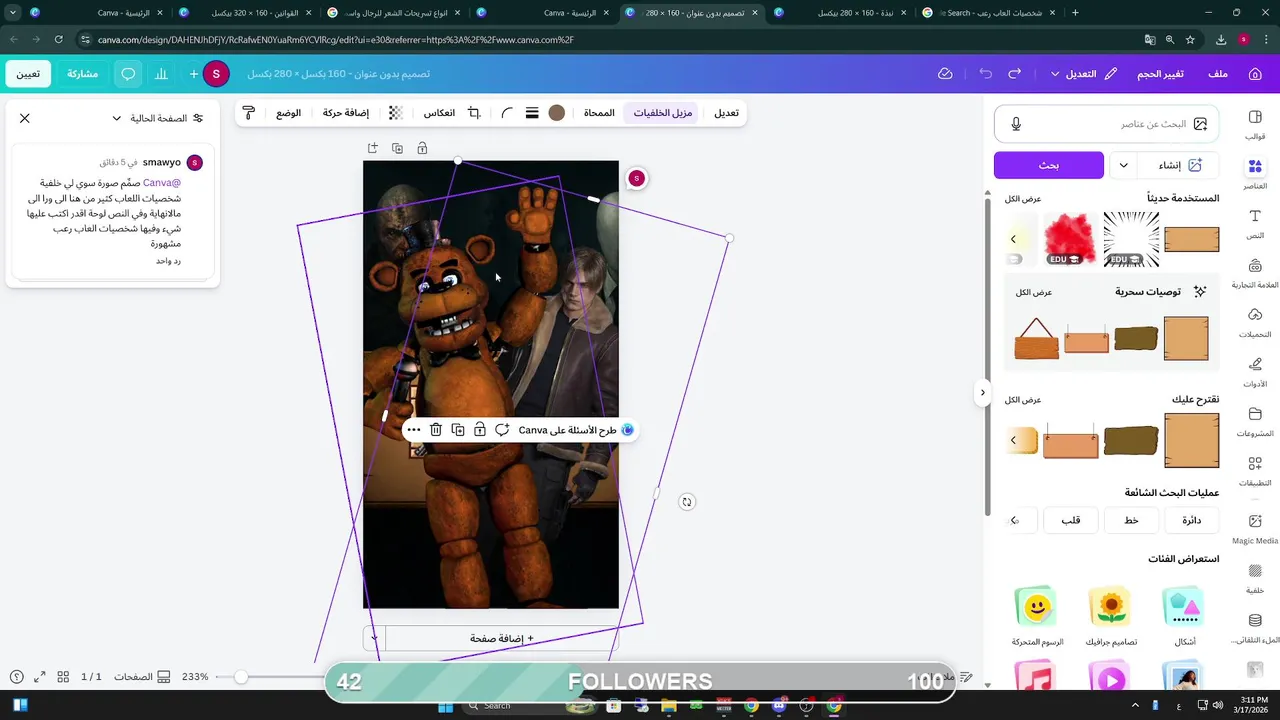The image size is (1280, 720).
Task: Click Edit (تعديل) in image toolbar
Action: pyautogui.click(x=726, y=113)
